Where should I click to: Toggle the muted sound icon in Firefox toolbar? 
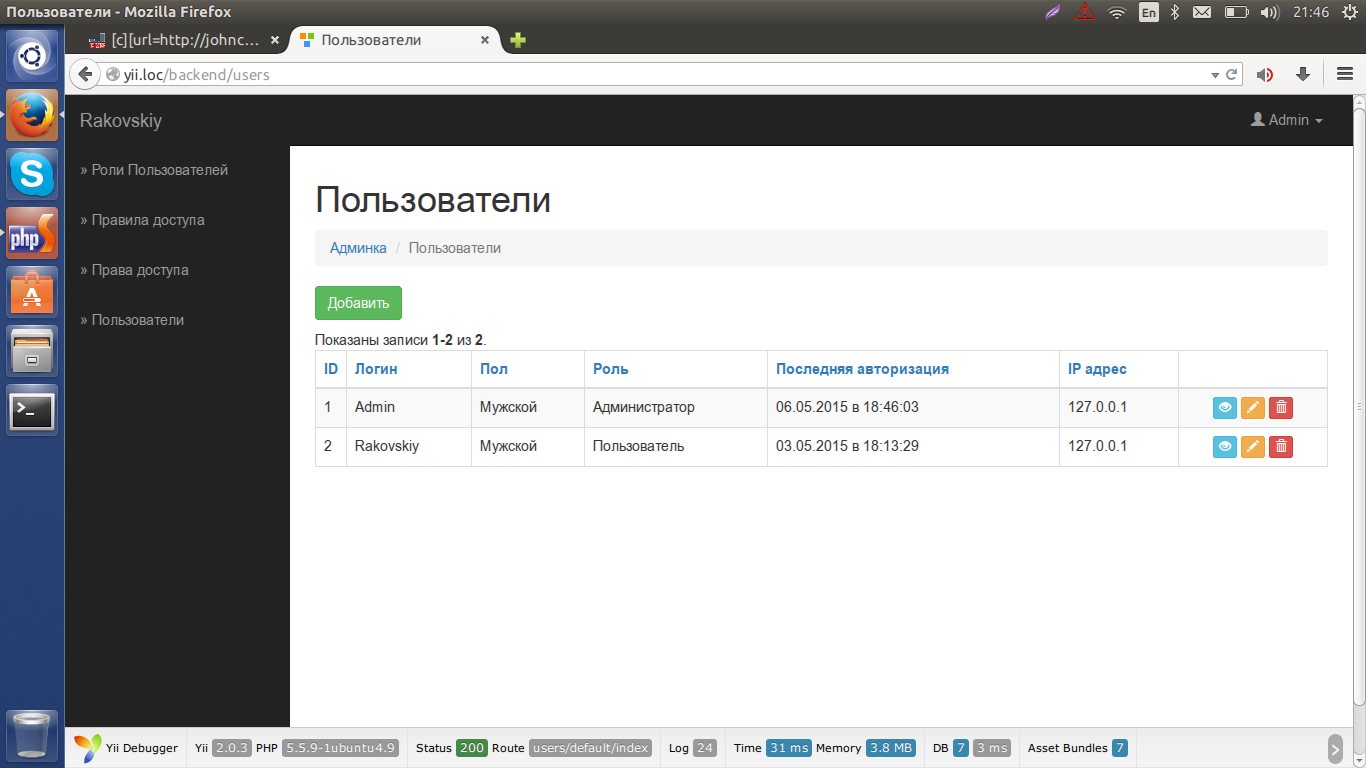pyautogui.click(x=1265, y=74)
